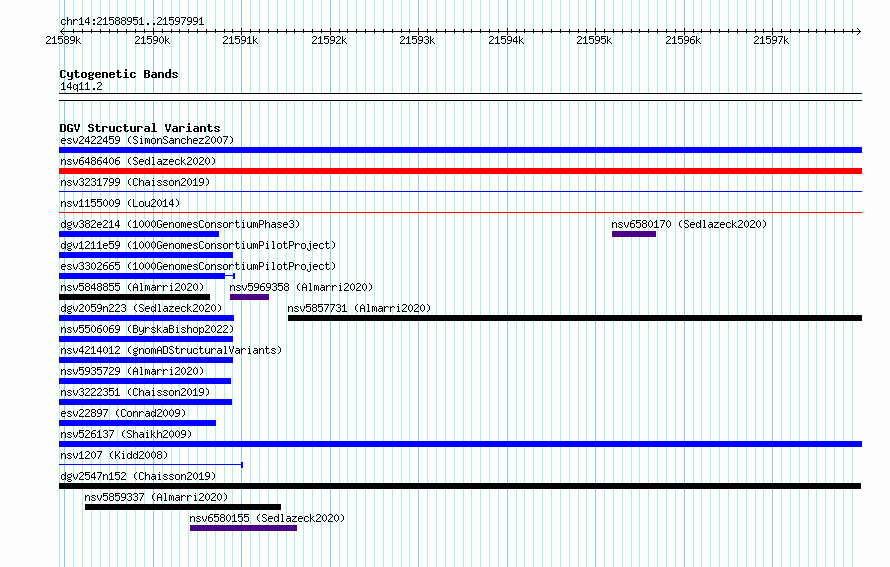The height and width of the screenshot is (567, 890).
Task: Open the dgv2547n152 (Chaisson2019) label
Action: [x=138, y=476]
